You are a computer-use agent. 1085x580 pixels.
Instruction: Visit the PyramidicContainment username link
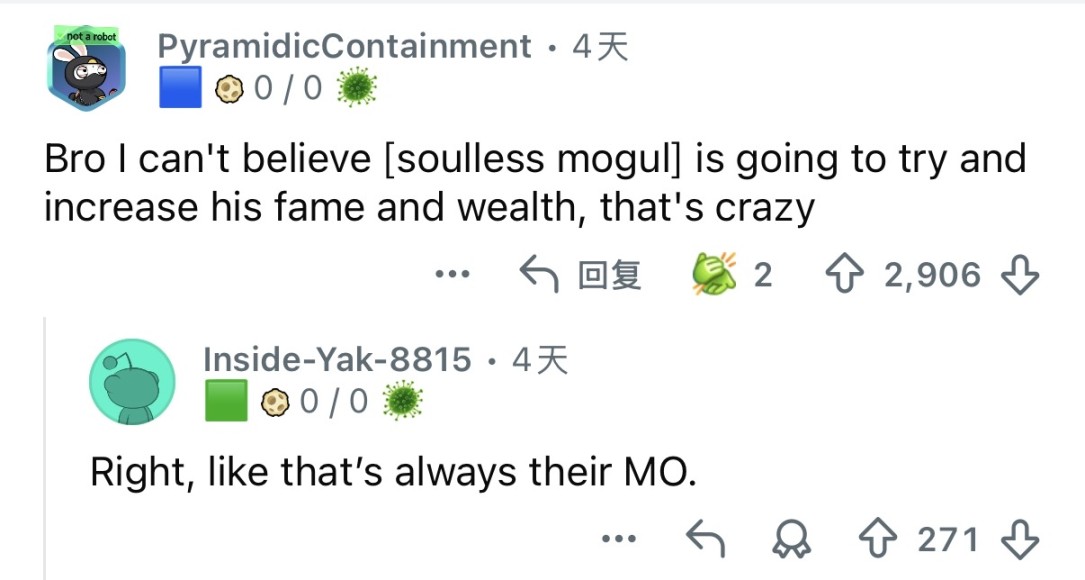pyautogui.click(x=344, y=46)
